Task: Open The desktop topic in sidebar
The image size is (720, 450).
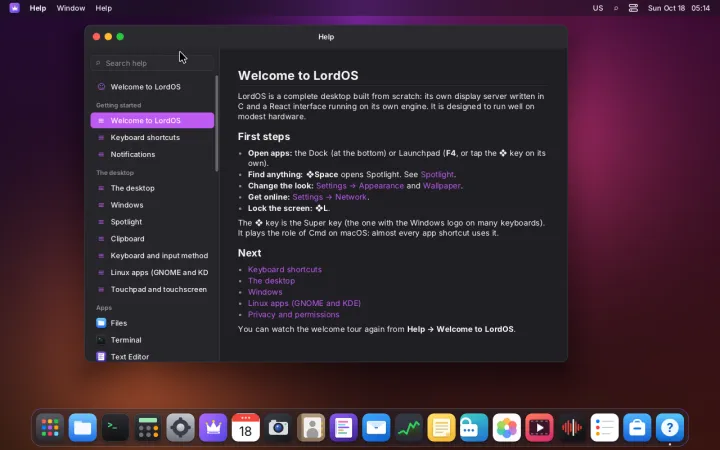Action: coord(152,188)
